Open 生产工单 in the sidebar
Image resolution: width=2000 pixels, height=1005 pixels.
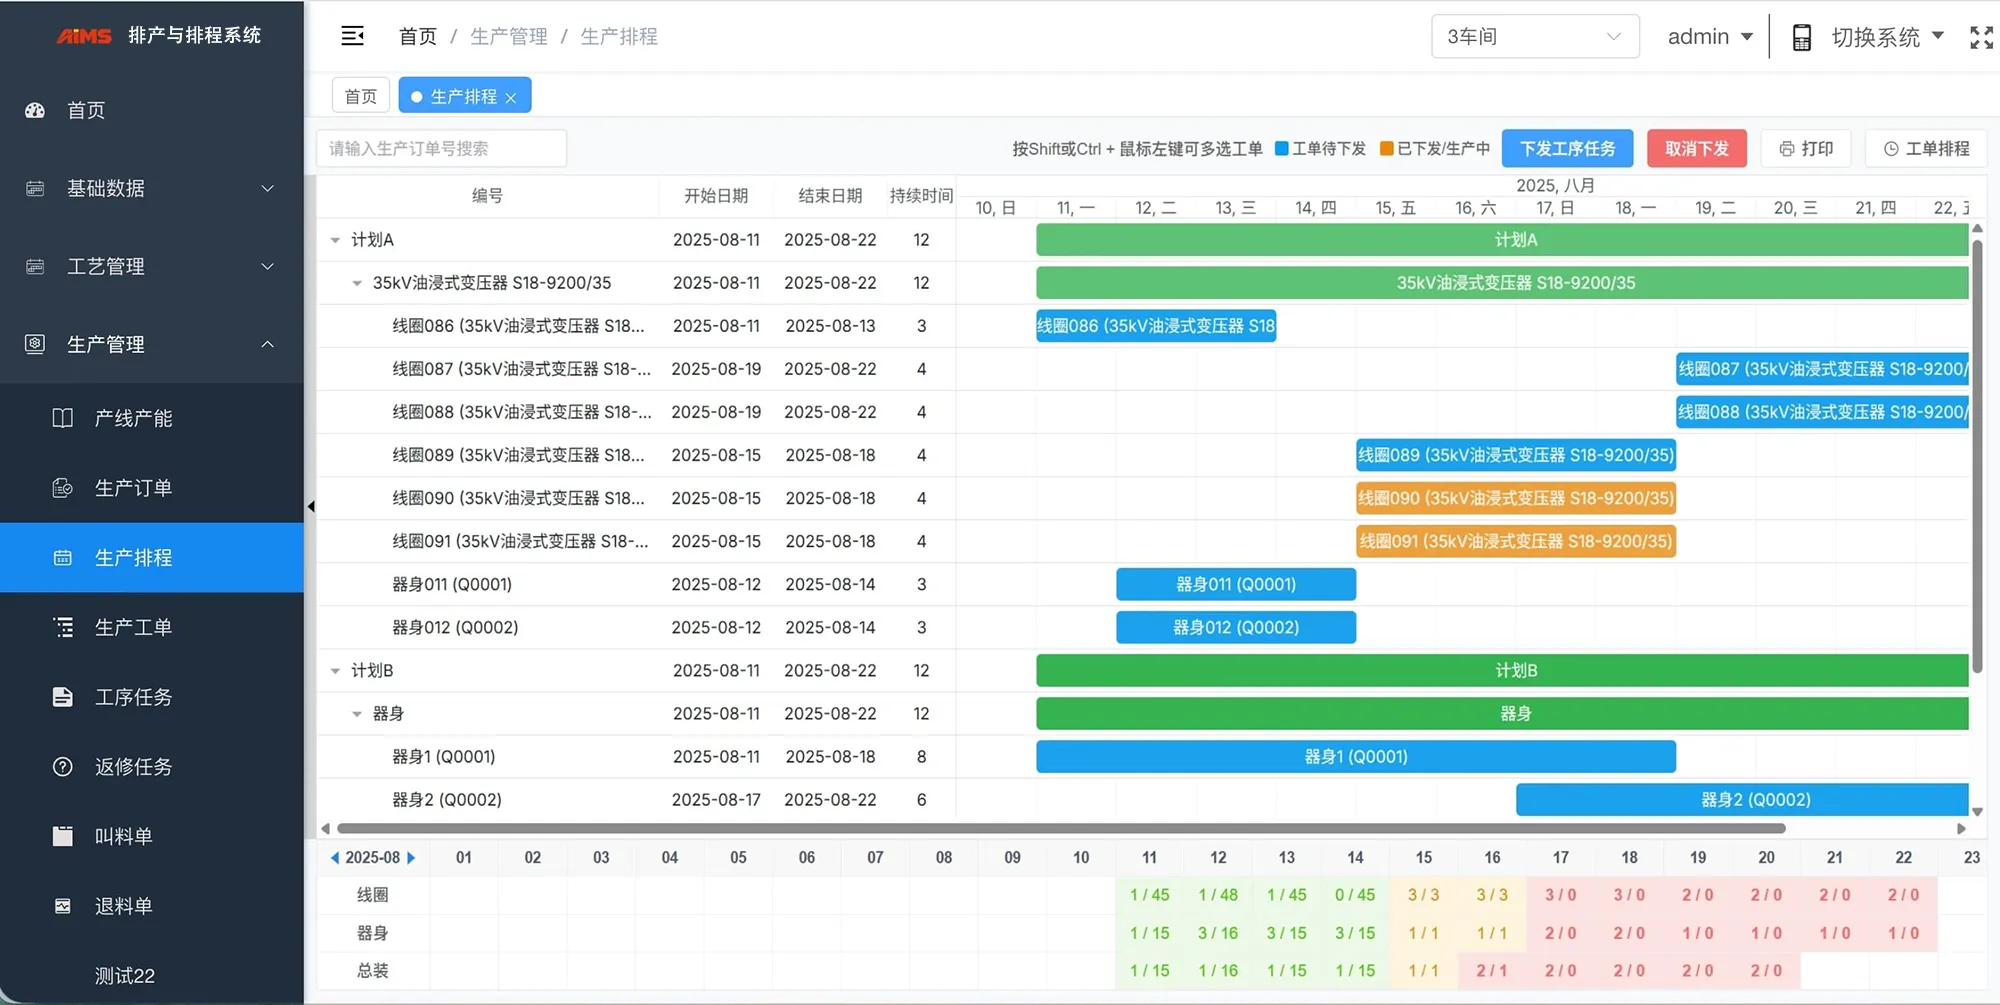(152, 627)
